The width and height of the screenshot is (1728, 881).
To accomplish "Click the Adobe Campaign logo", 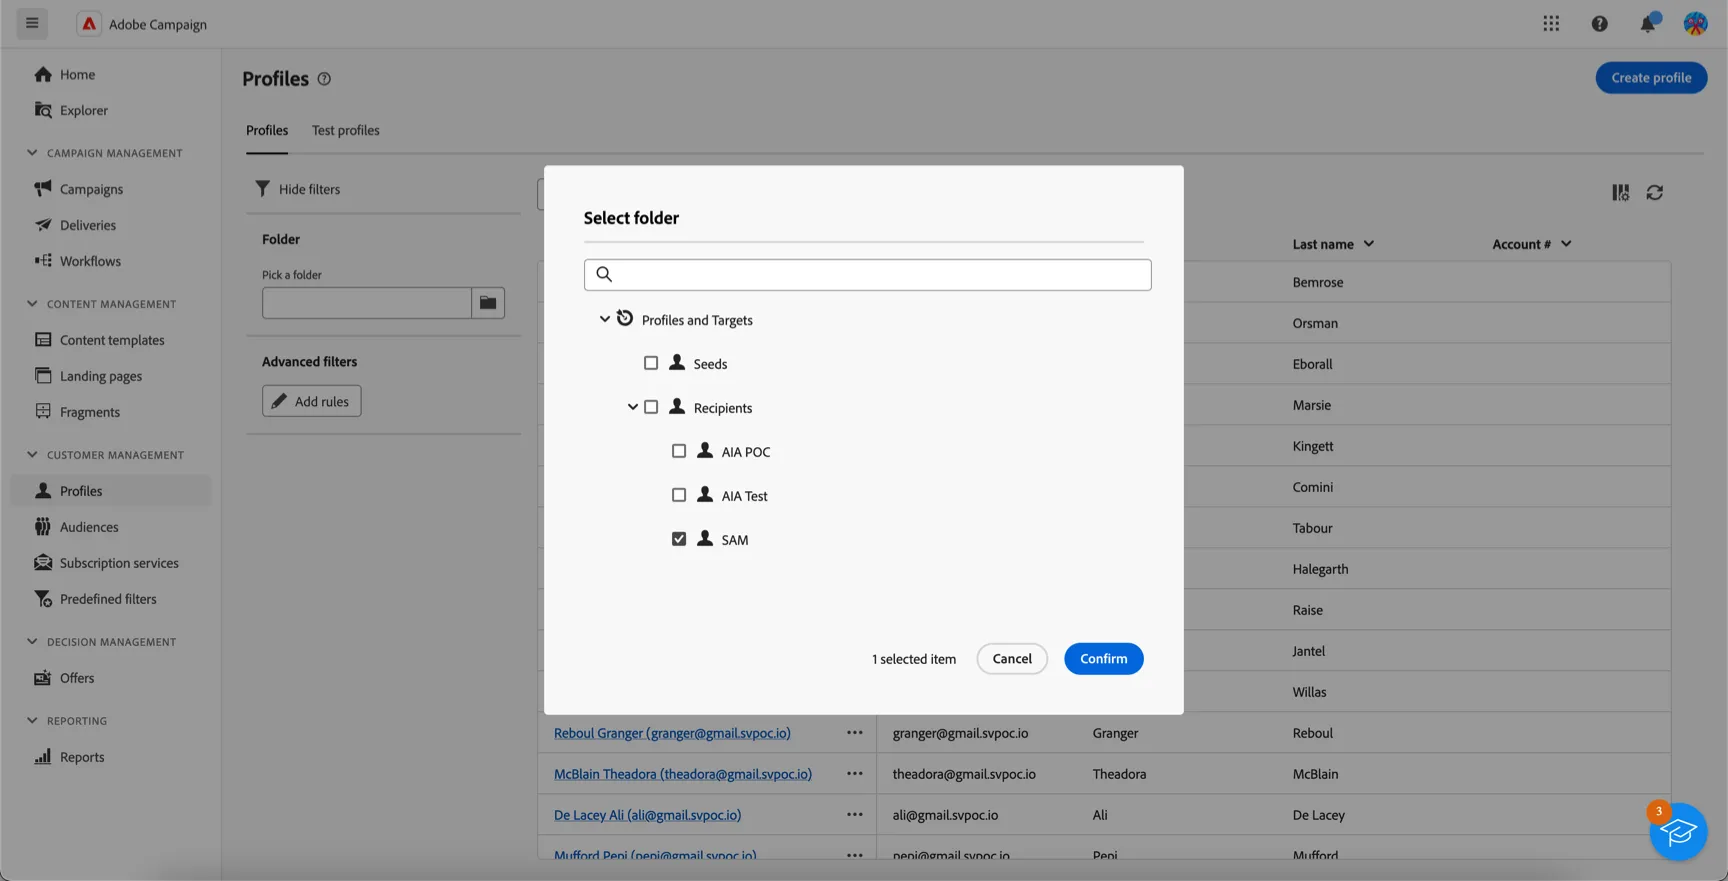I will click(x=89, y=23).
